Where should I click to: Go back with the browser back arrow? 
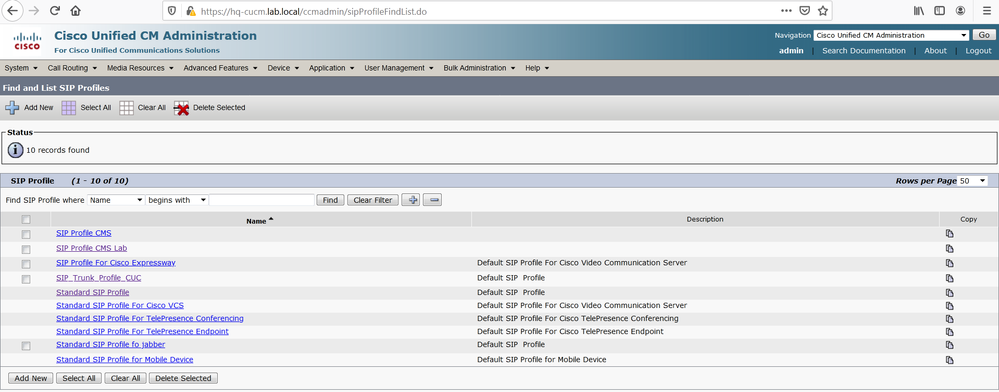click(12, 11)
